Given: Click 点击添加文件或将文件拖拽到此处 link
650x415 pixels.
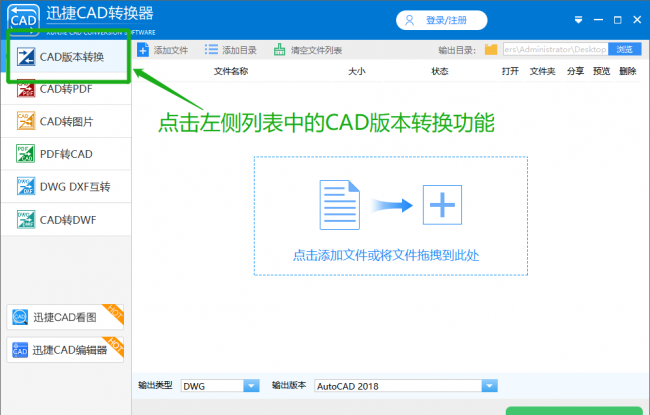Looking at the screenshot, I should click(386, 255).
